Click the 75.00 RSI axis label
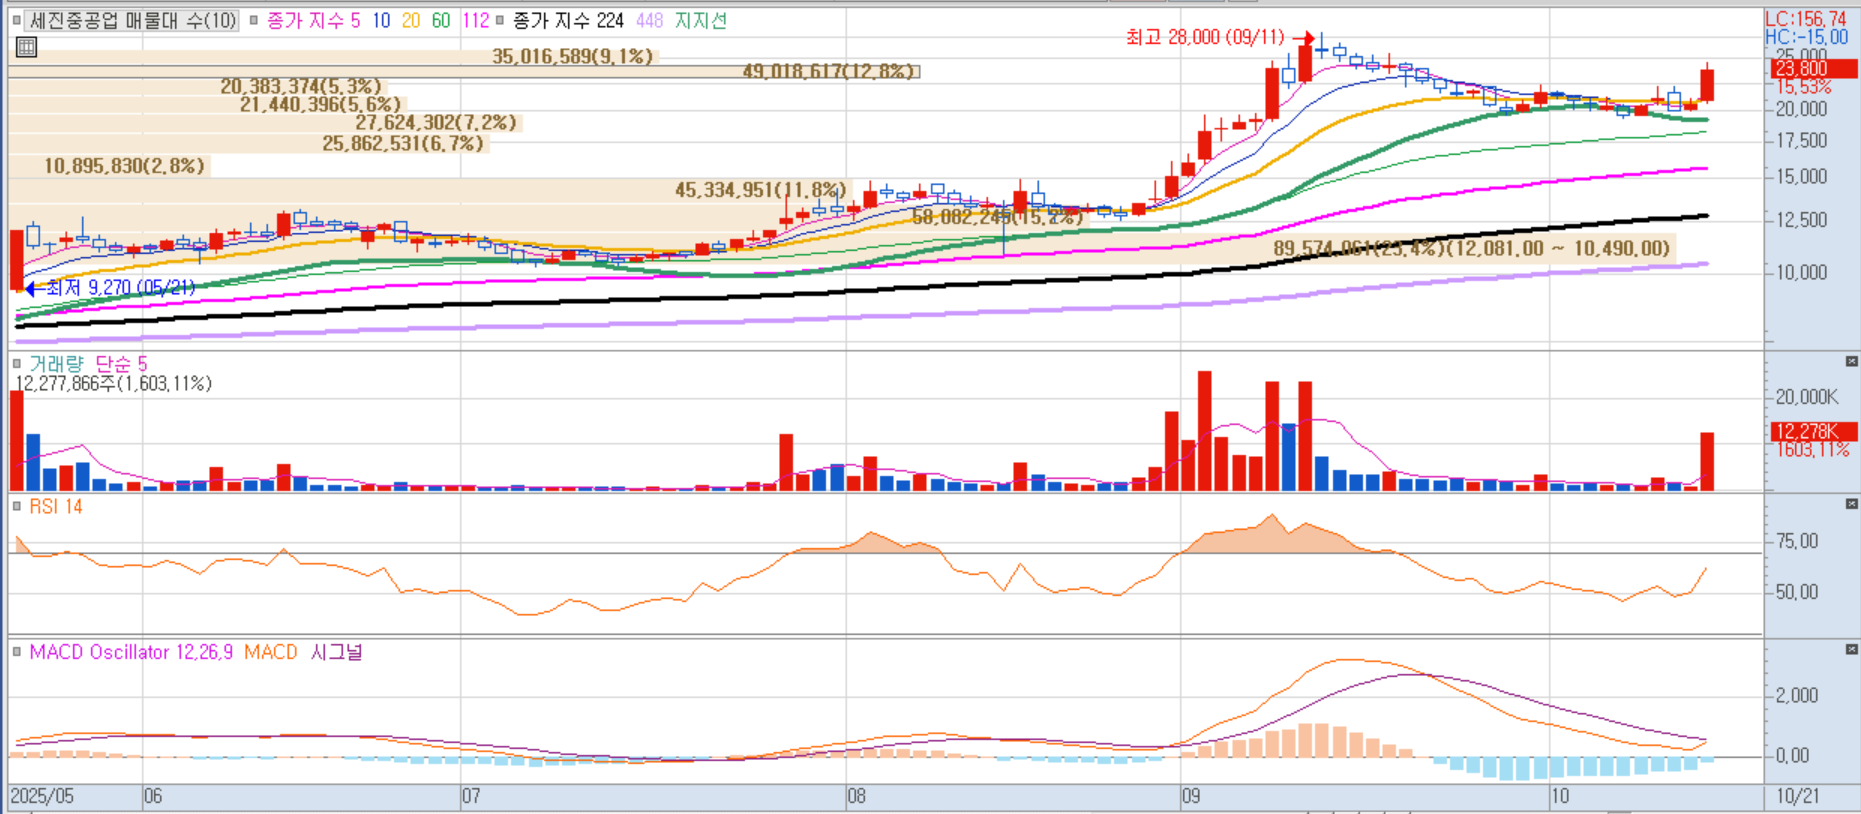This screenshot has height=814, width=1861. 1796,541
